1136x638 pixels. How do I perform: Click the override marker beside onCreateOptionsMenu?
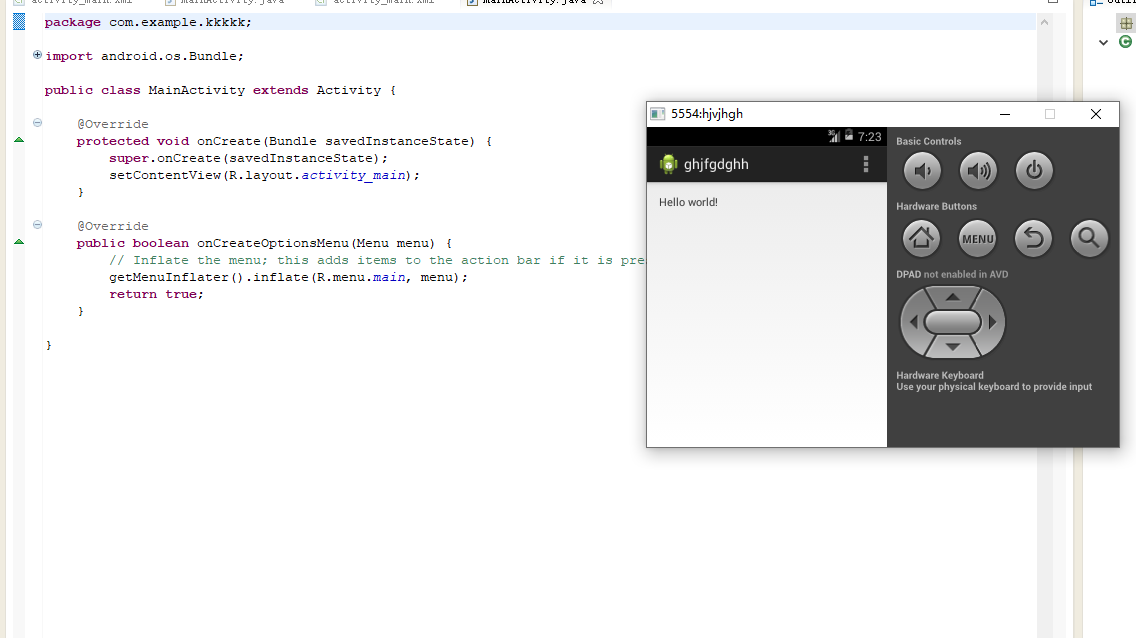(19, 242)
